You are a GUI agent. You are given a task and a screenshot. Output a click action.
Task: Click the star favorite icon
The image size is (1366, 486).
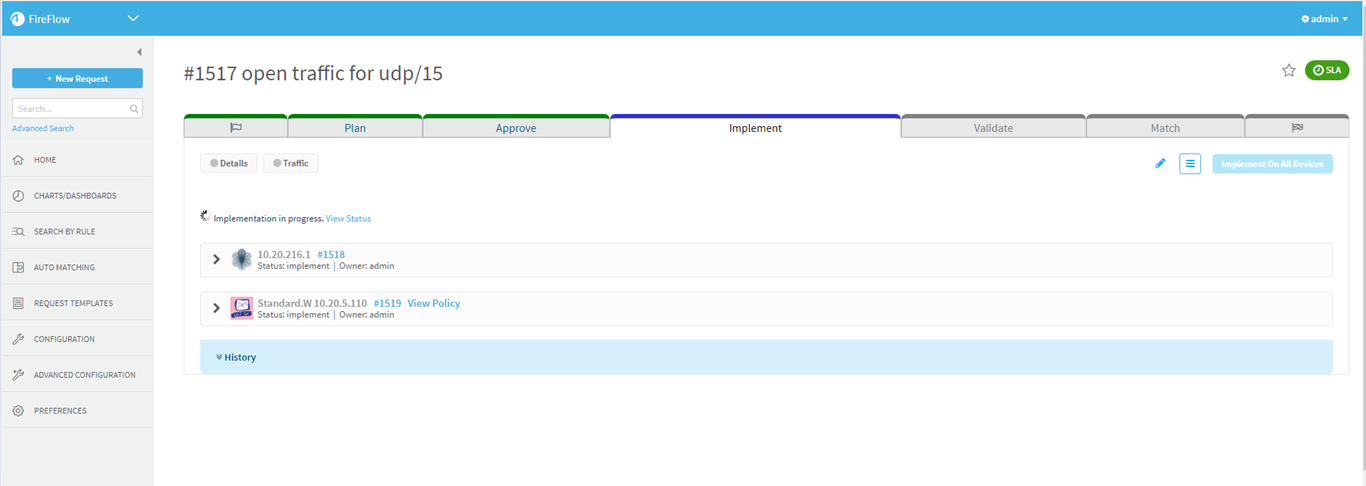(x=1289, y=70)
